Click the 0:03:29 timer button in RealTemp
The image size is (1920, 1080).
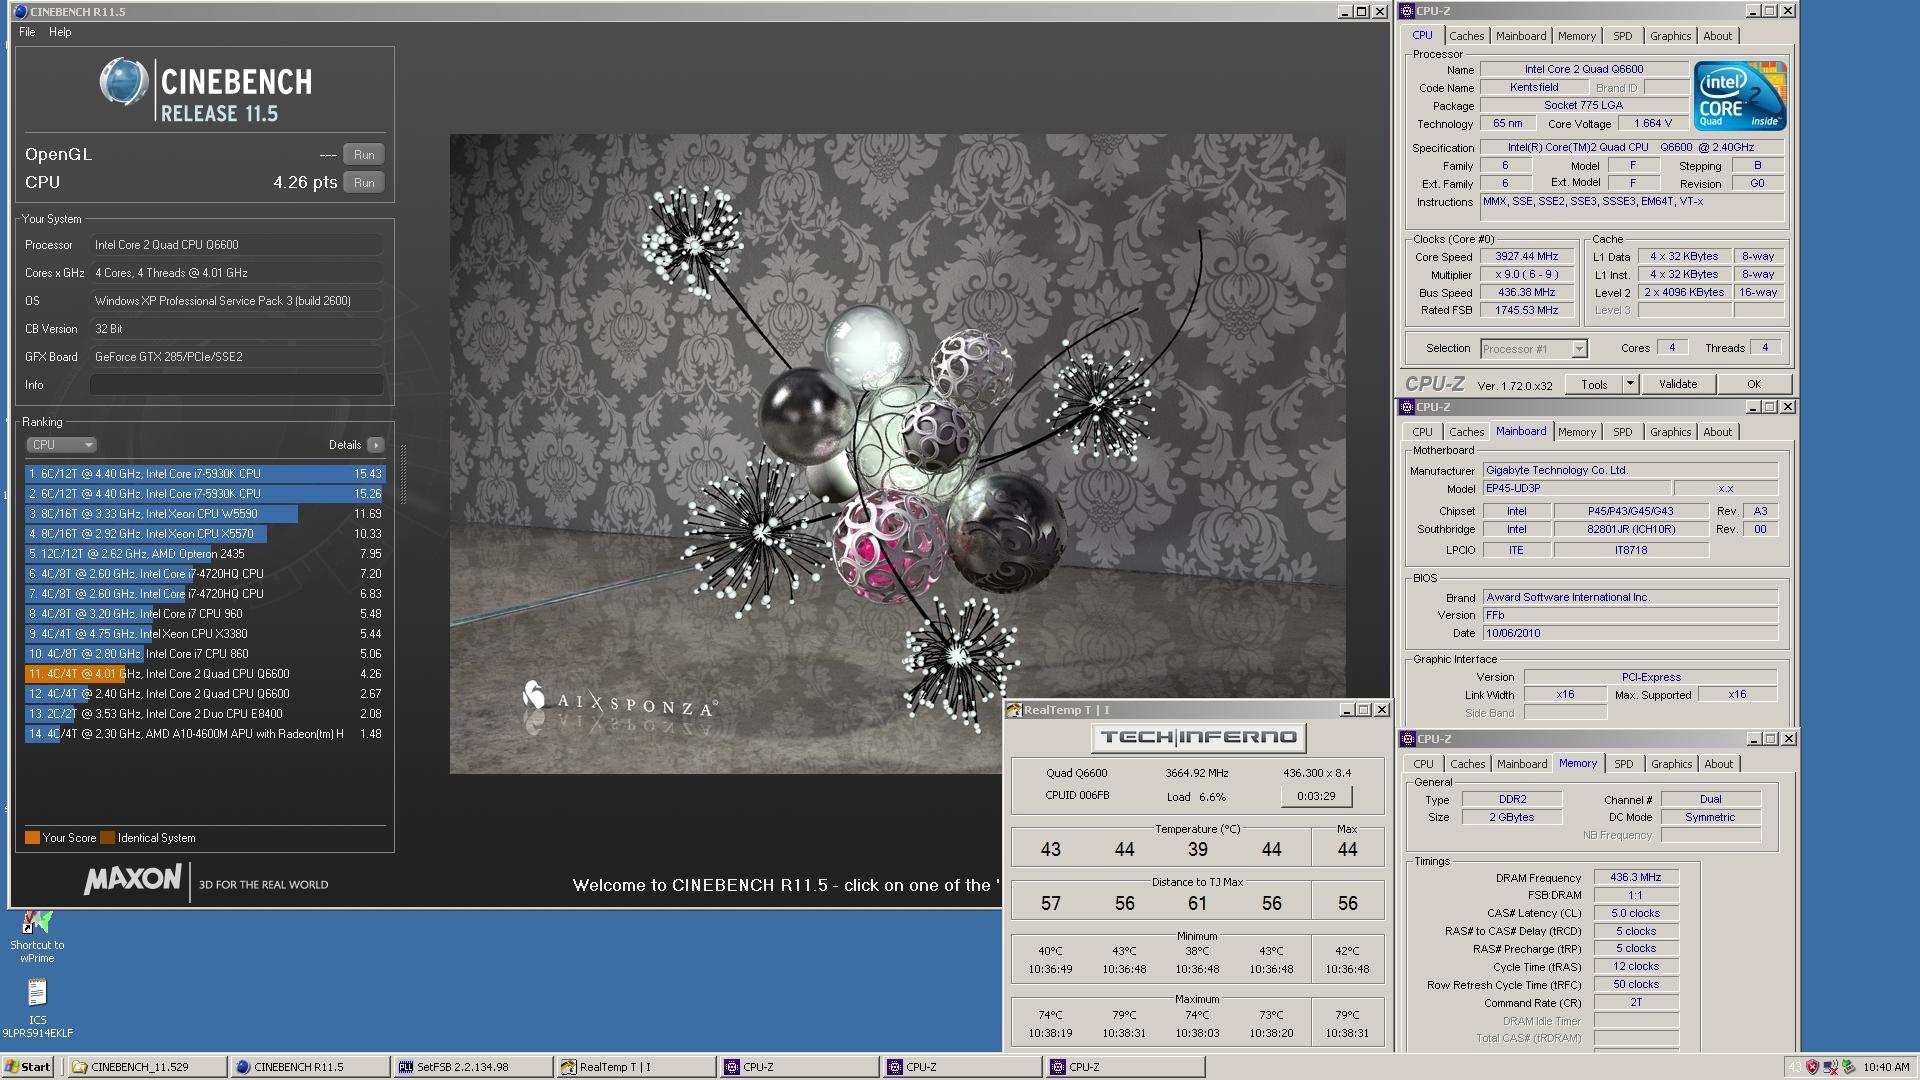click(x=1316, y=797)
